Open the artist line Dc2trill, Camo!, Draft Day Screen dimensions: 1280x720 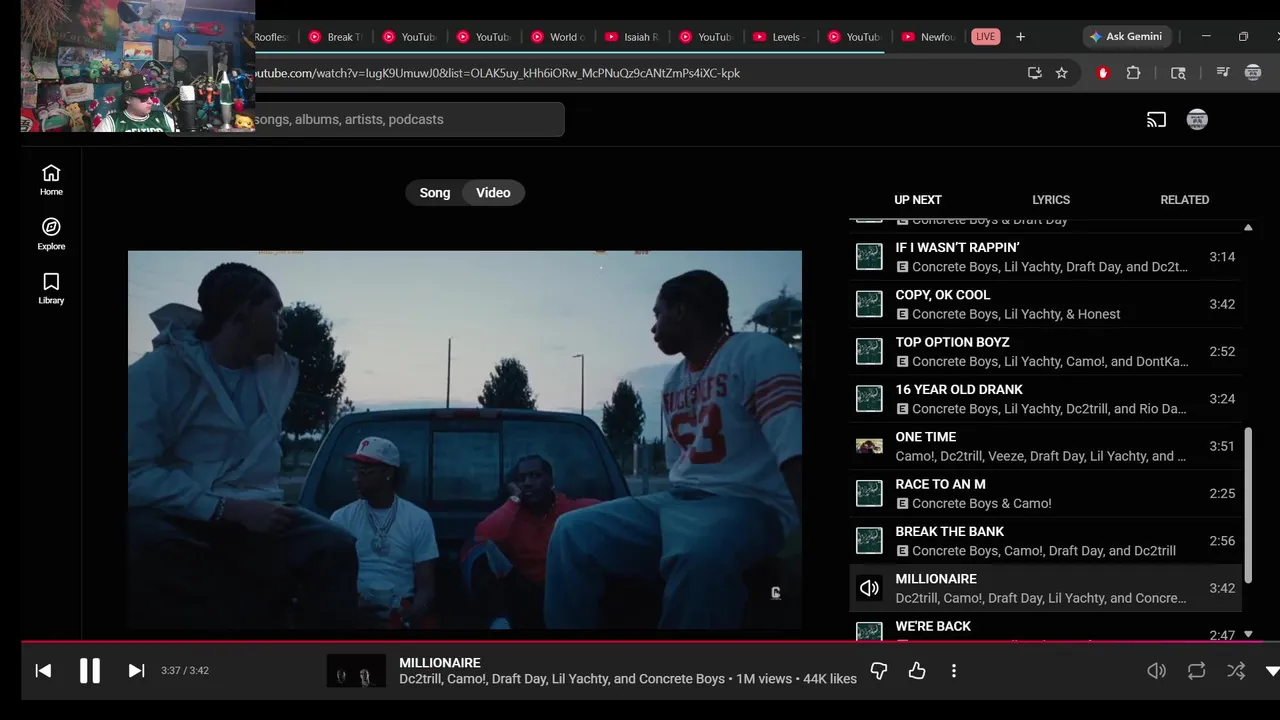(x=562, y=679)
